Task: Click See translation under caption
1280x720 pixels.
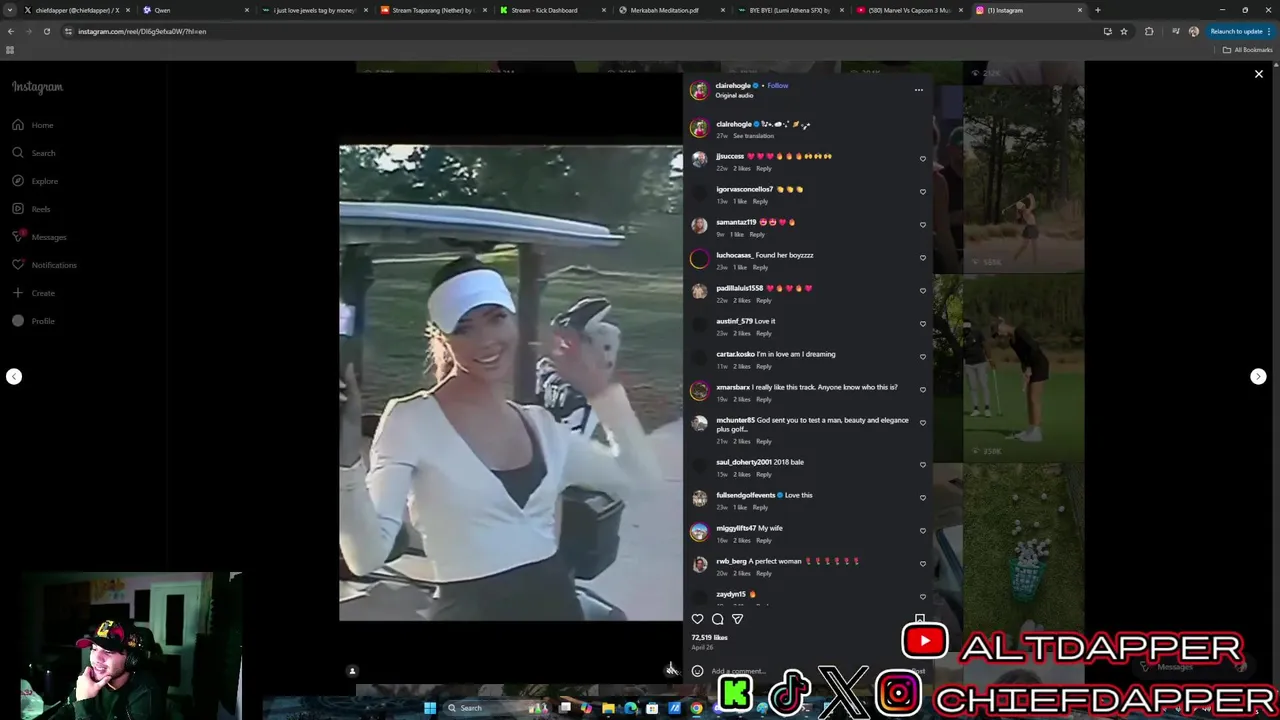Action: click(x=754, y=136)
